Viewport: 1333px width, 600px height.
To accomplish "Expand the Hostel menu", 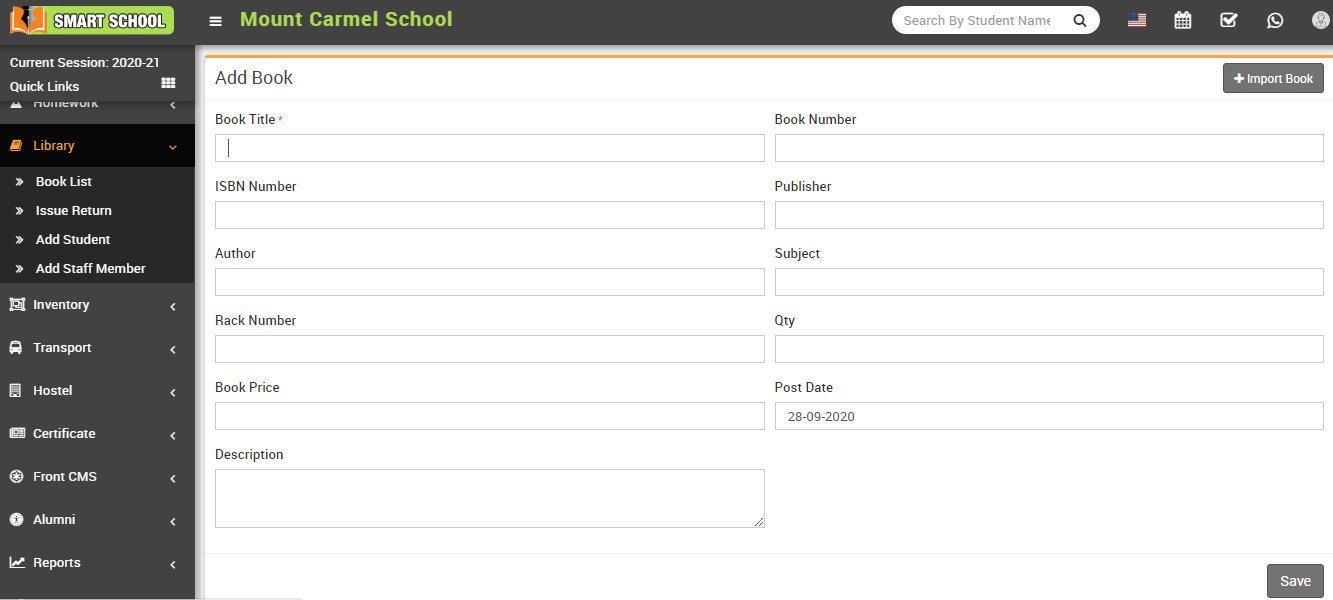I will coord(97,390).
